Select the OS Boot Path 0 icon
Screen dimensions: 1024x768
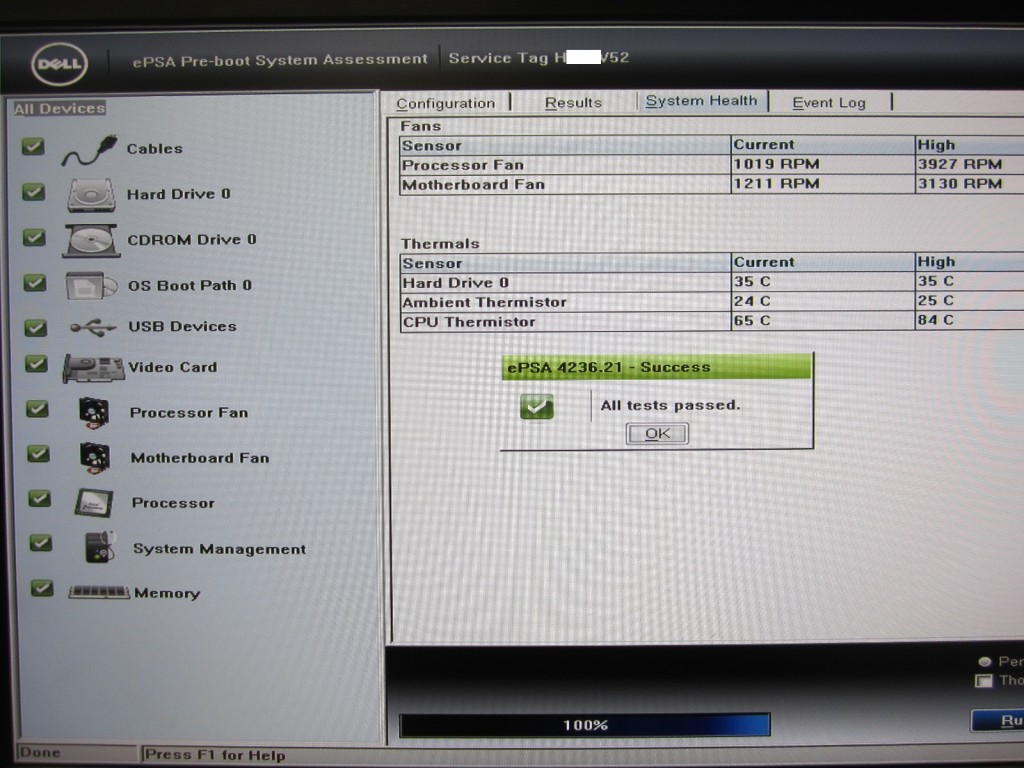[91, 286]
